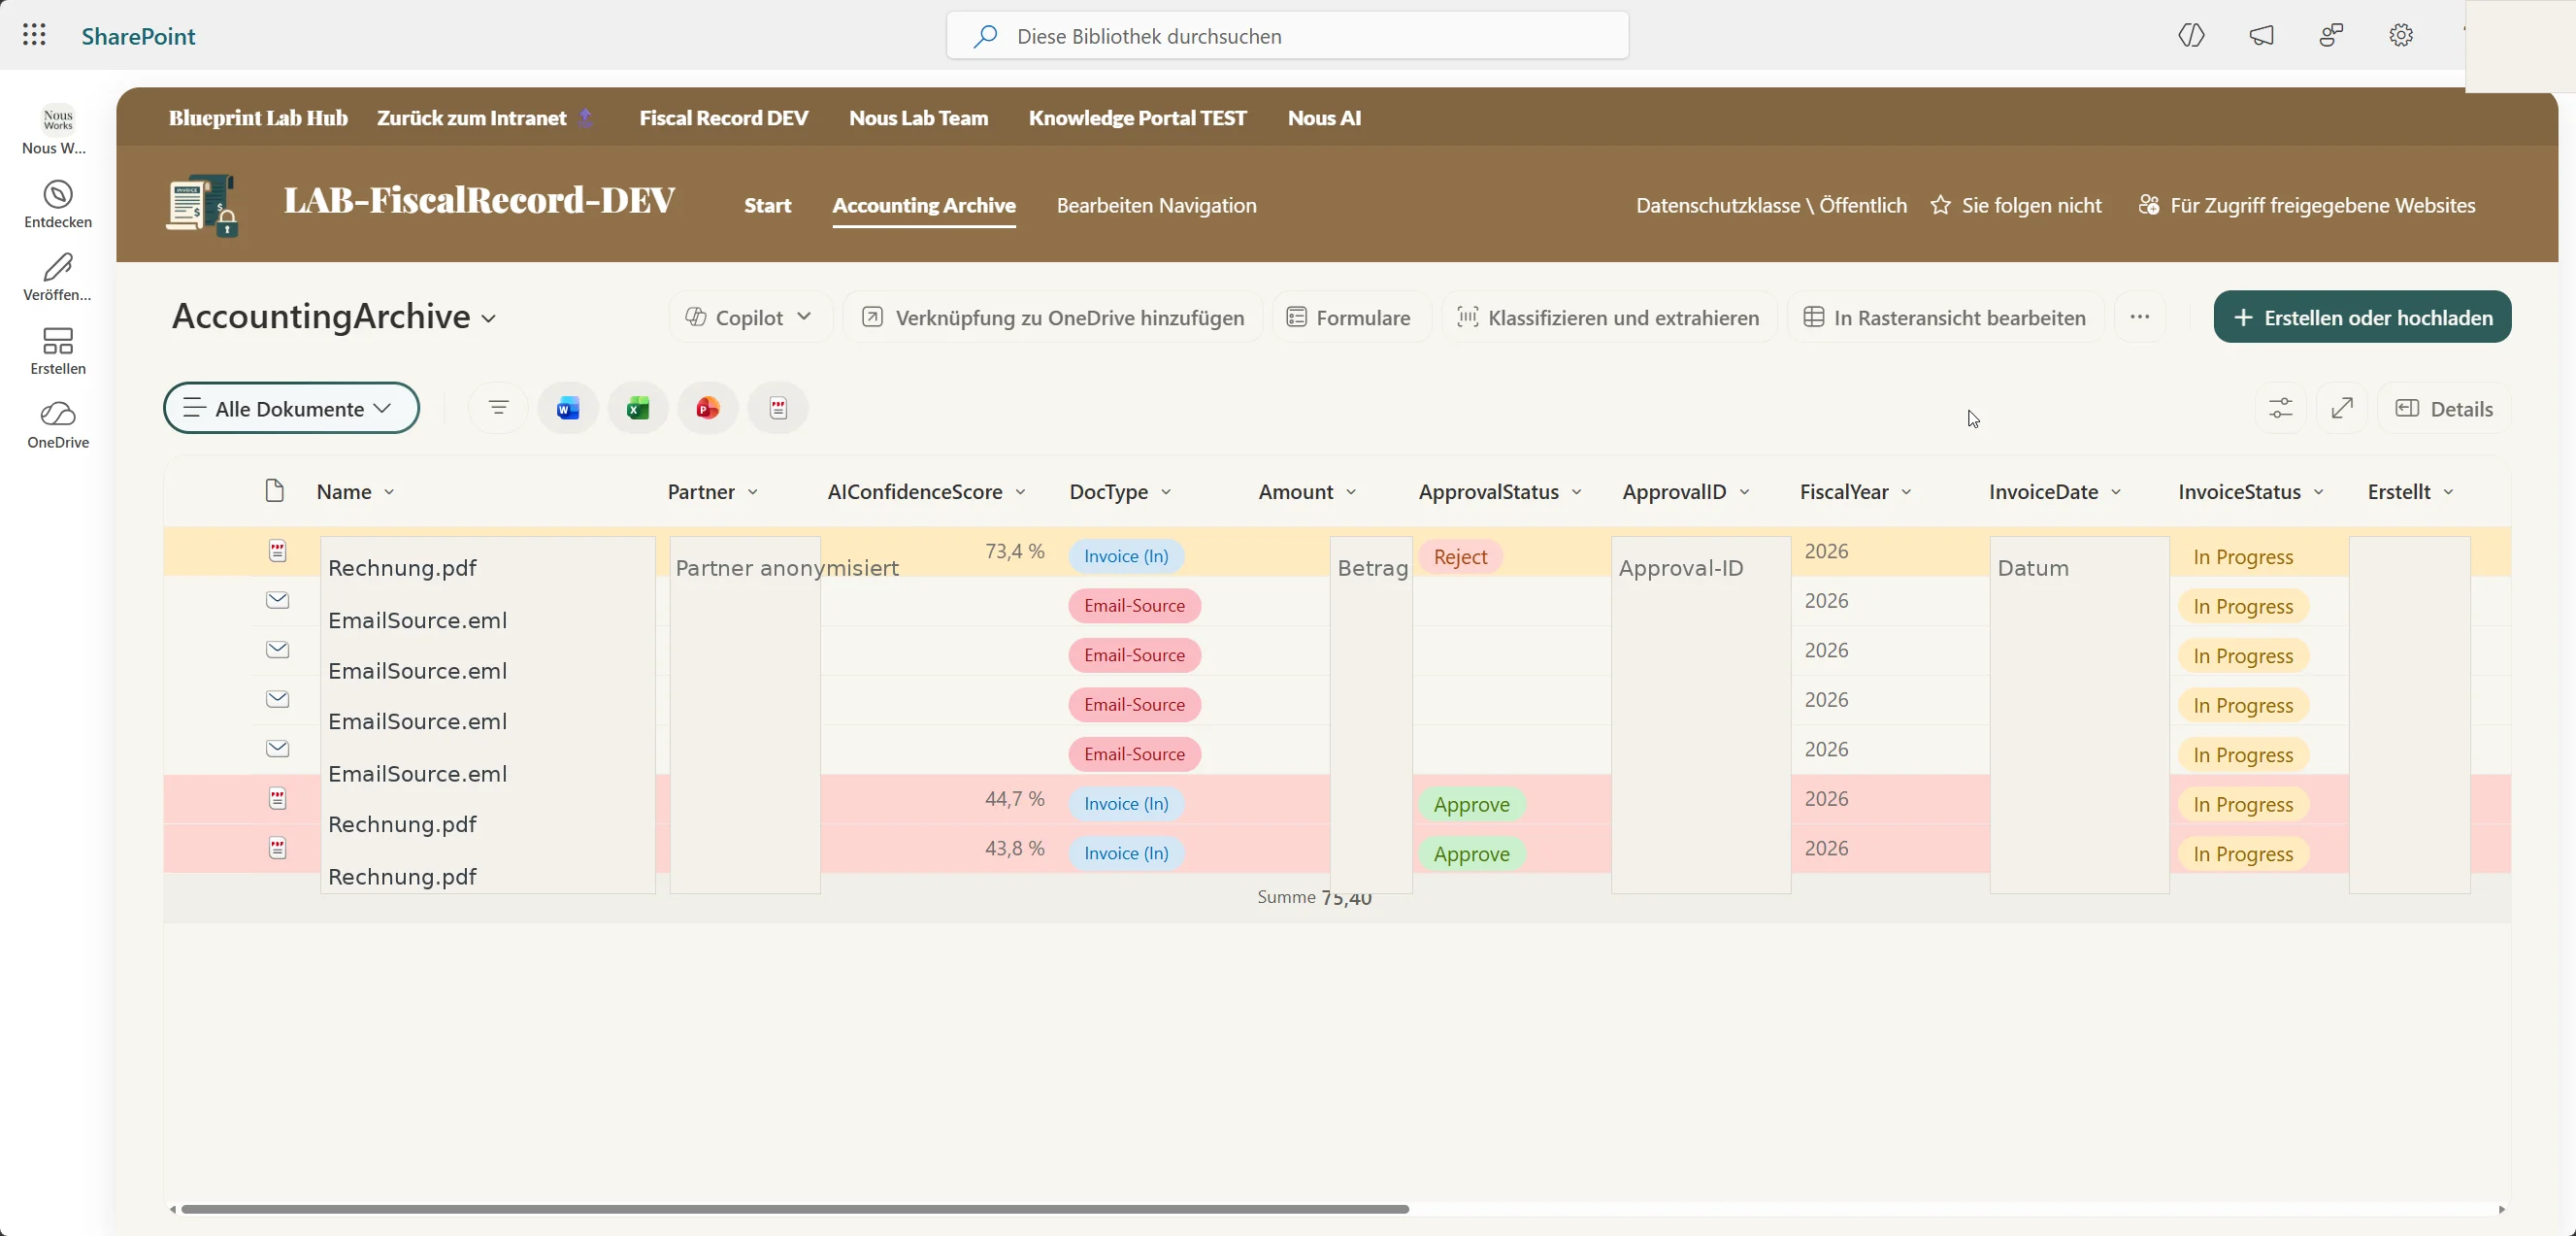The height and width of the screenshot is (1236, 2576).
Task: Open the Veröffentlichen pencil icon
Action: pyautogui.click(x=58, y=267)
